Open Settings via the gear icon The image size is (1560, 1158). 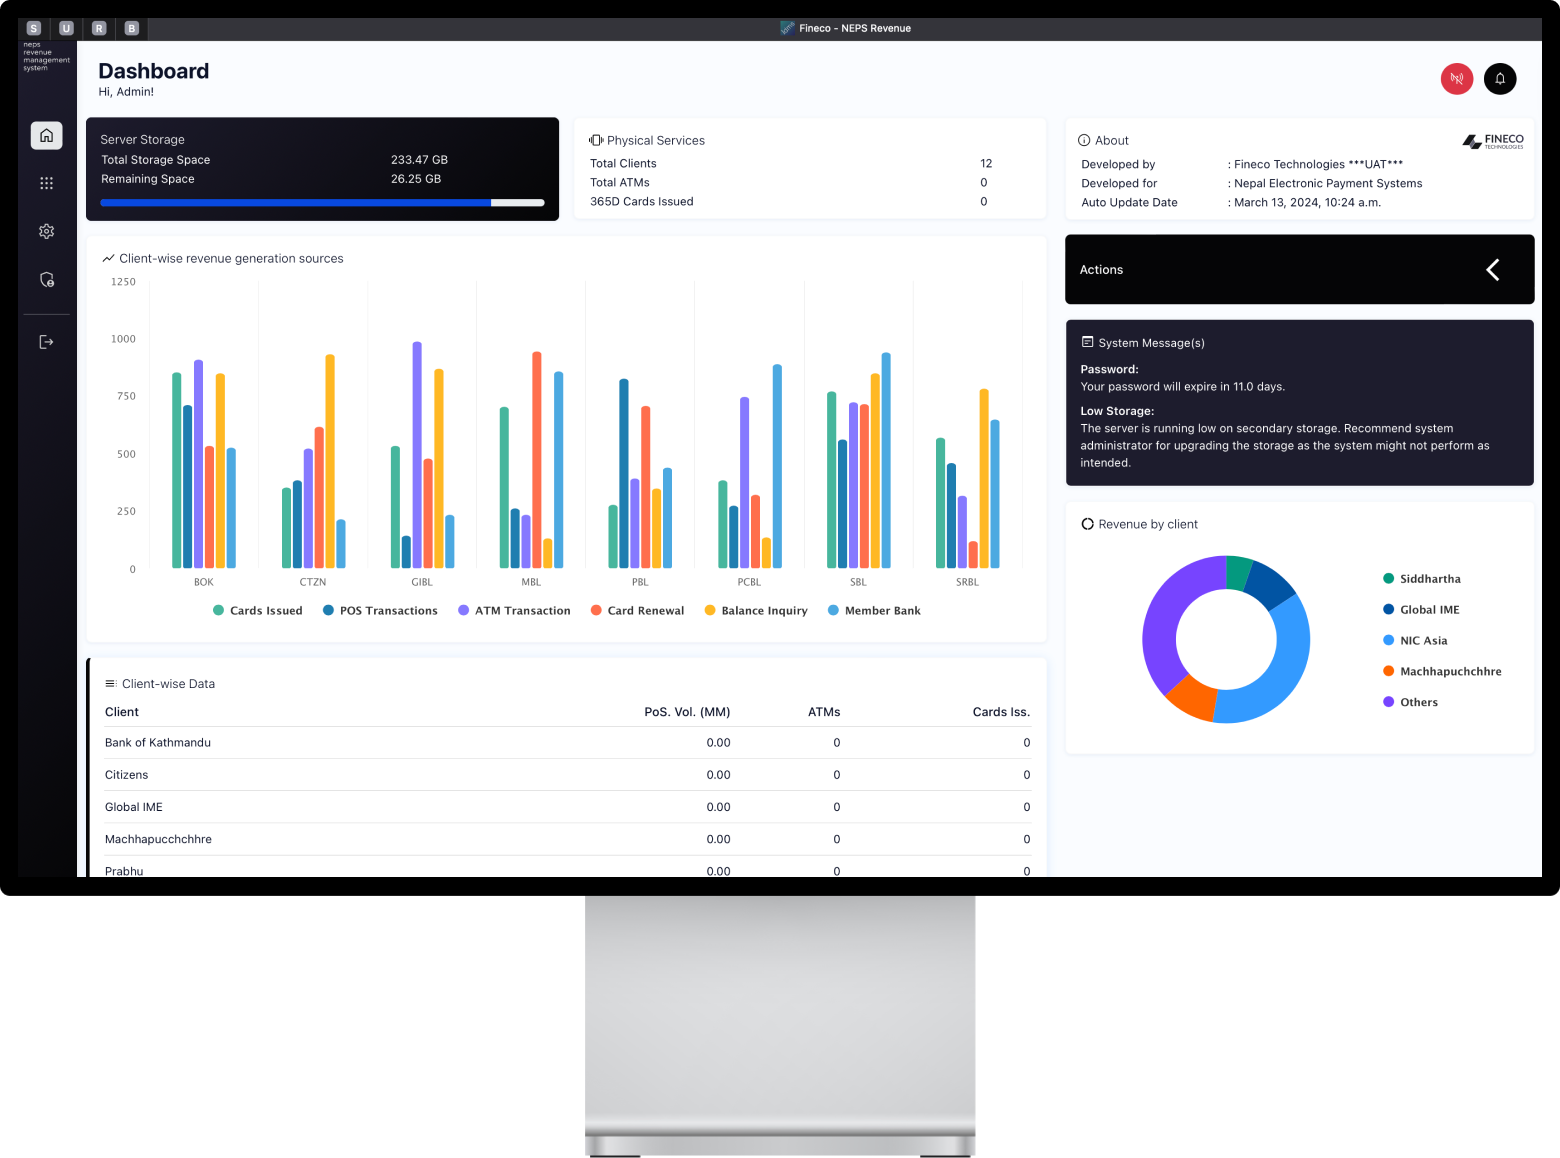pyautogui.click(x=46, y=231)
